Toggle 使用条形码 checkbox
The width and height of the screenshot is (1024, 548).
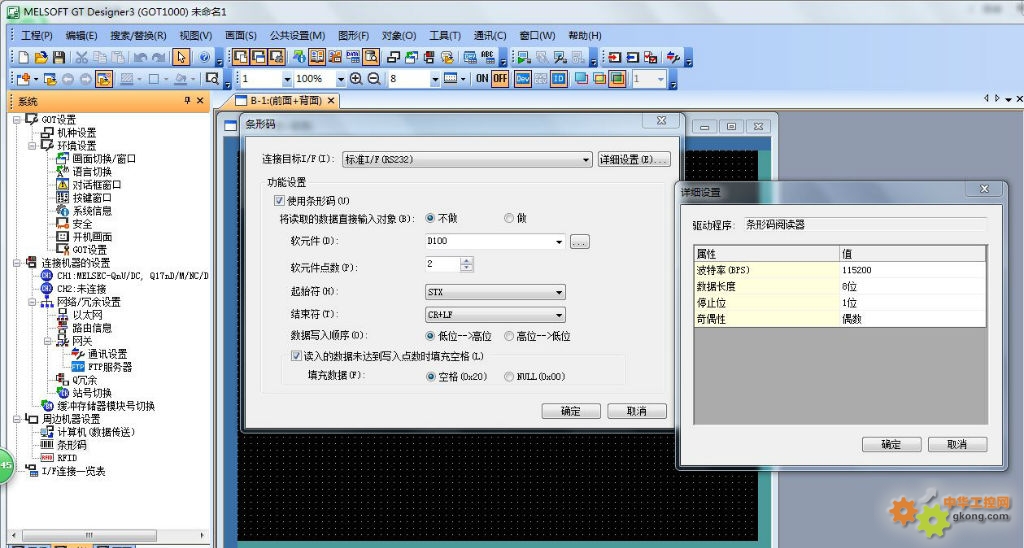pos(280,201)
